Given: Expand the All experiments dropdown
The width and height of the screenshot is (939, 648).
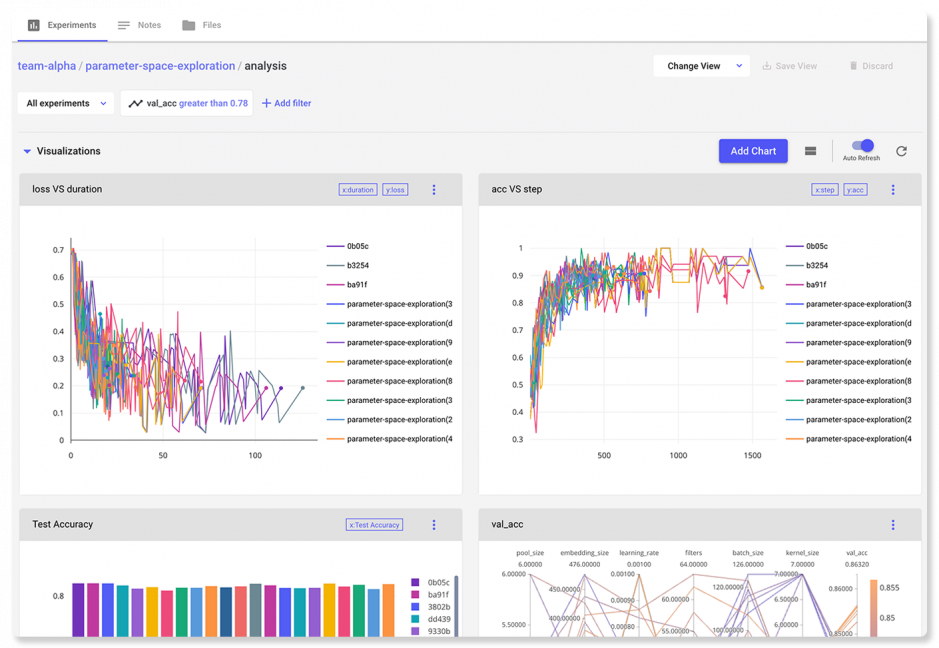Looking at the screenshot, I should (x=66, y=103).
